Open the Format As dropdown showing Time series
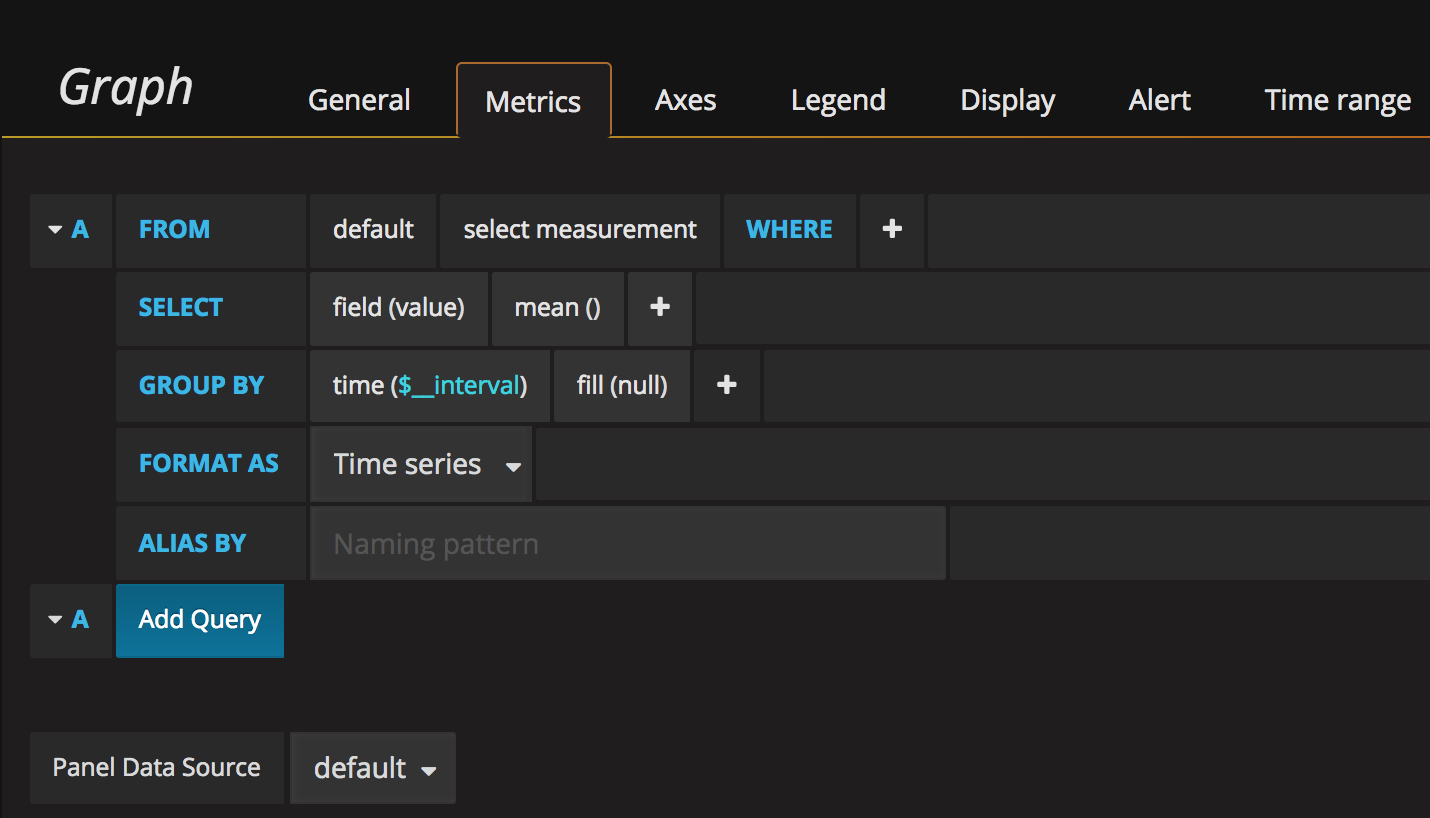 coord(420,464)
